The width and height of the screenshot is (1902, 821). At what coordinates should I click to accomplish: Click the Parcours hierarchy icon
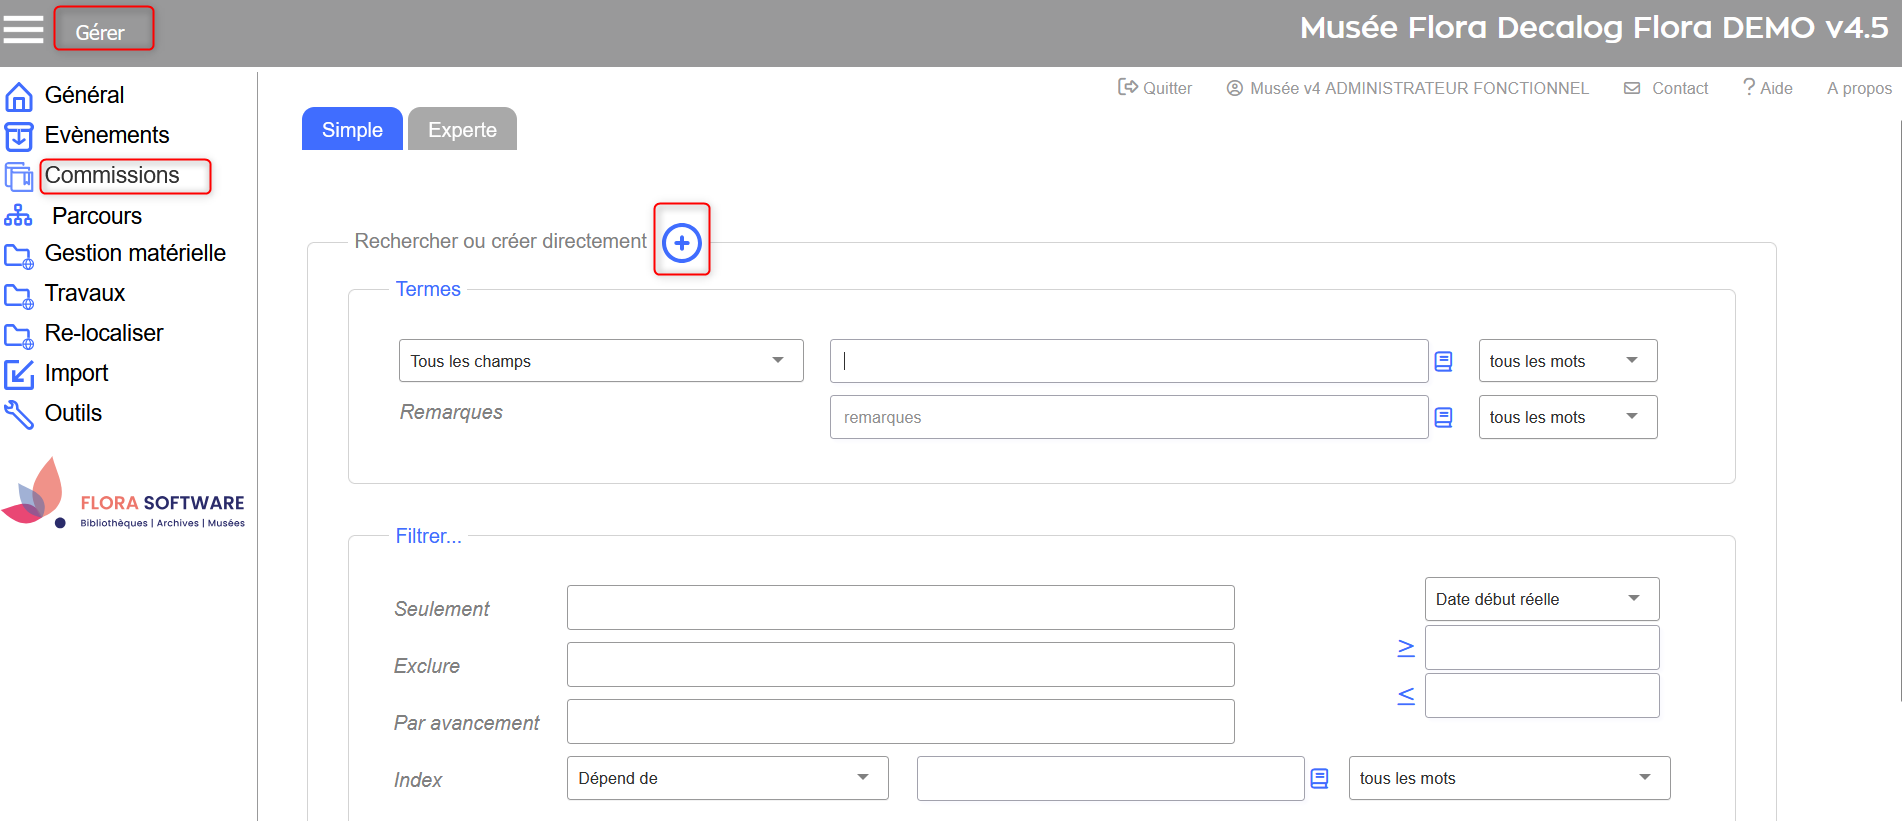18,216
